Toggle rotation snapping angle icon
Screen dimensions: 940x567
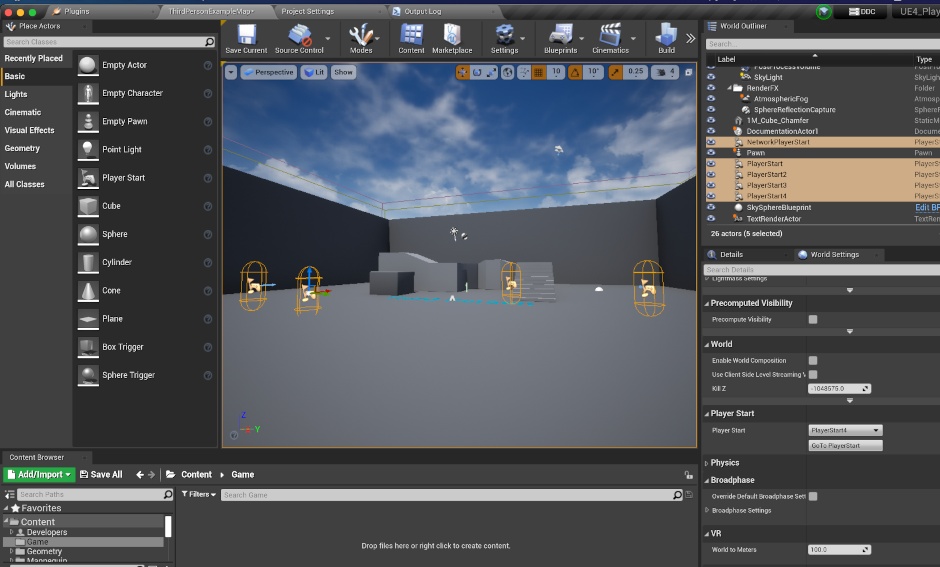(575, 72)
